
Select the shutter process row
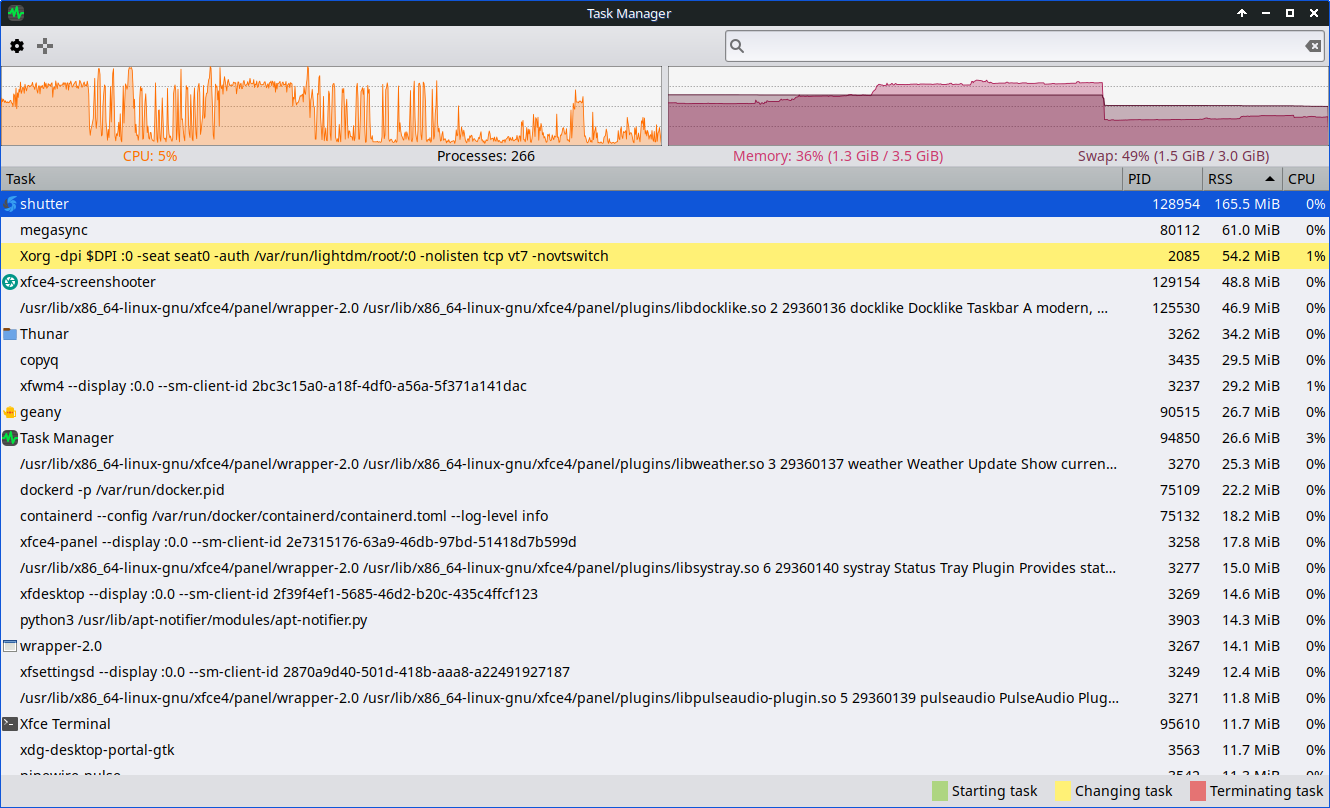point(665,204)
